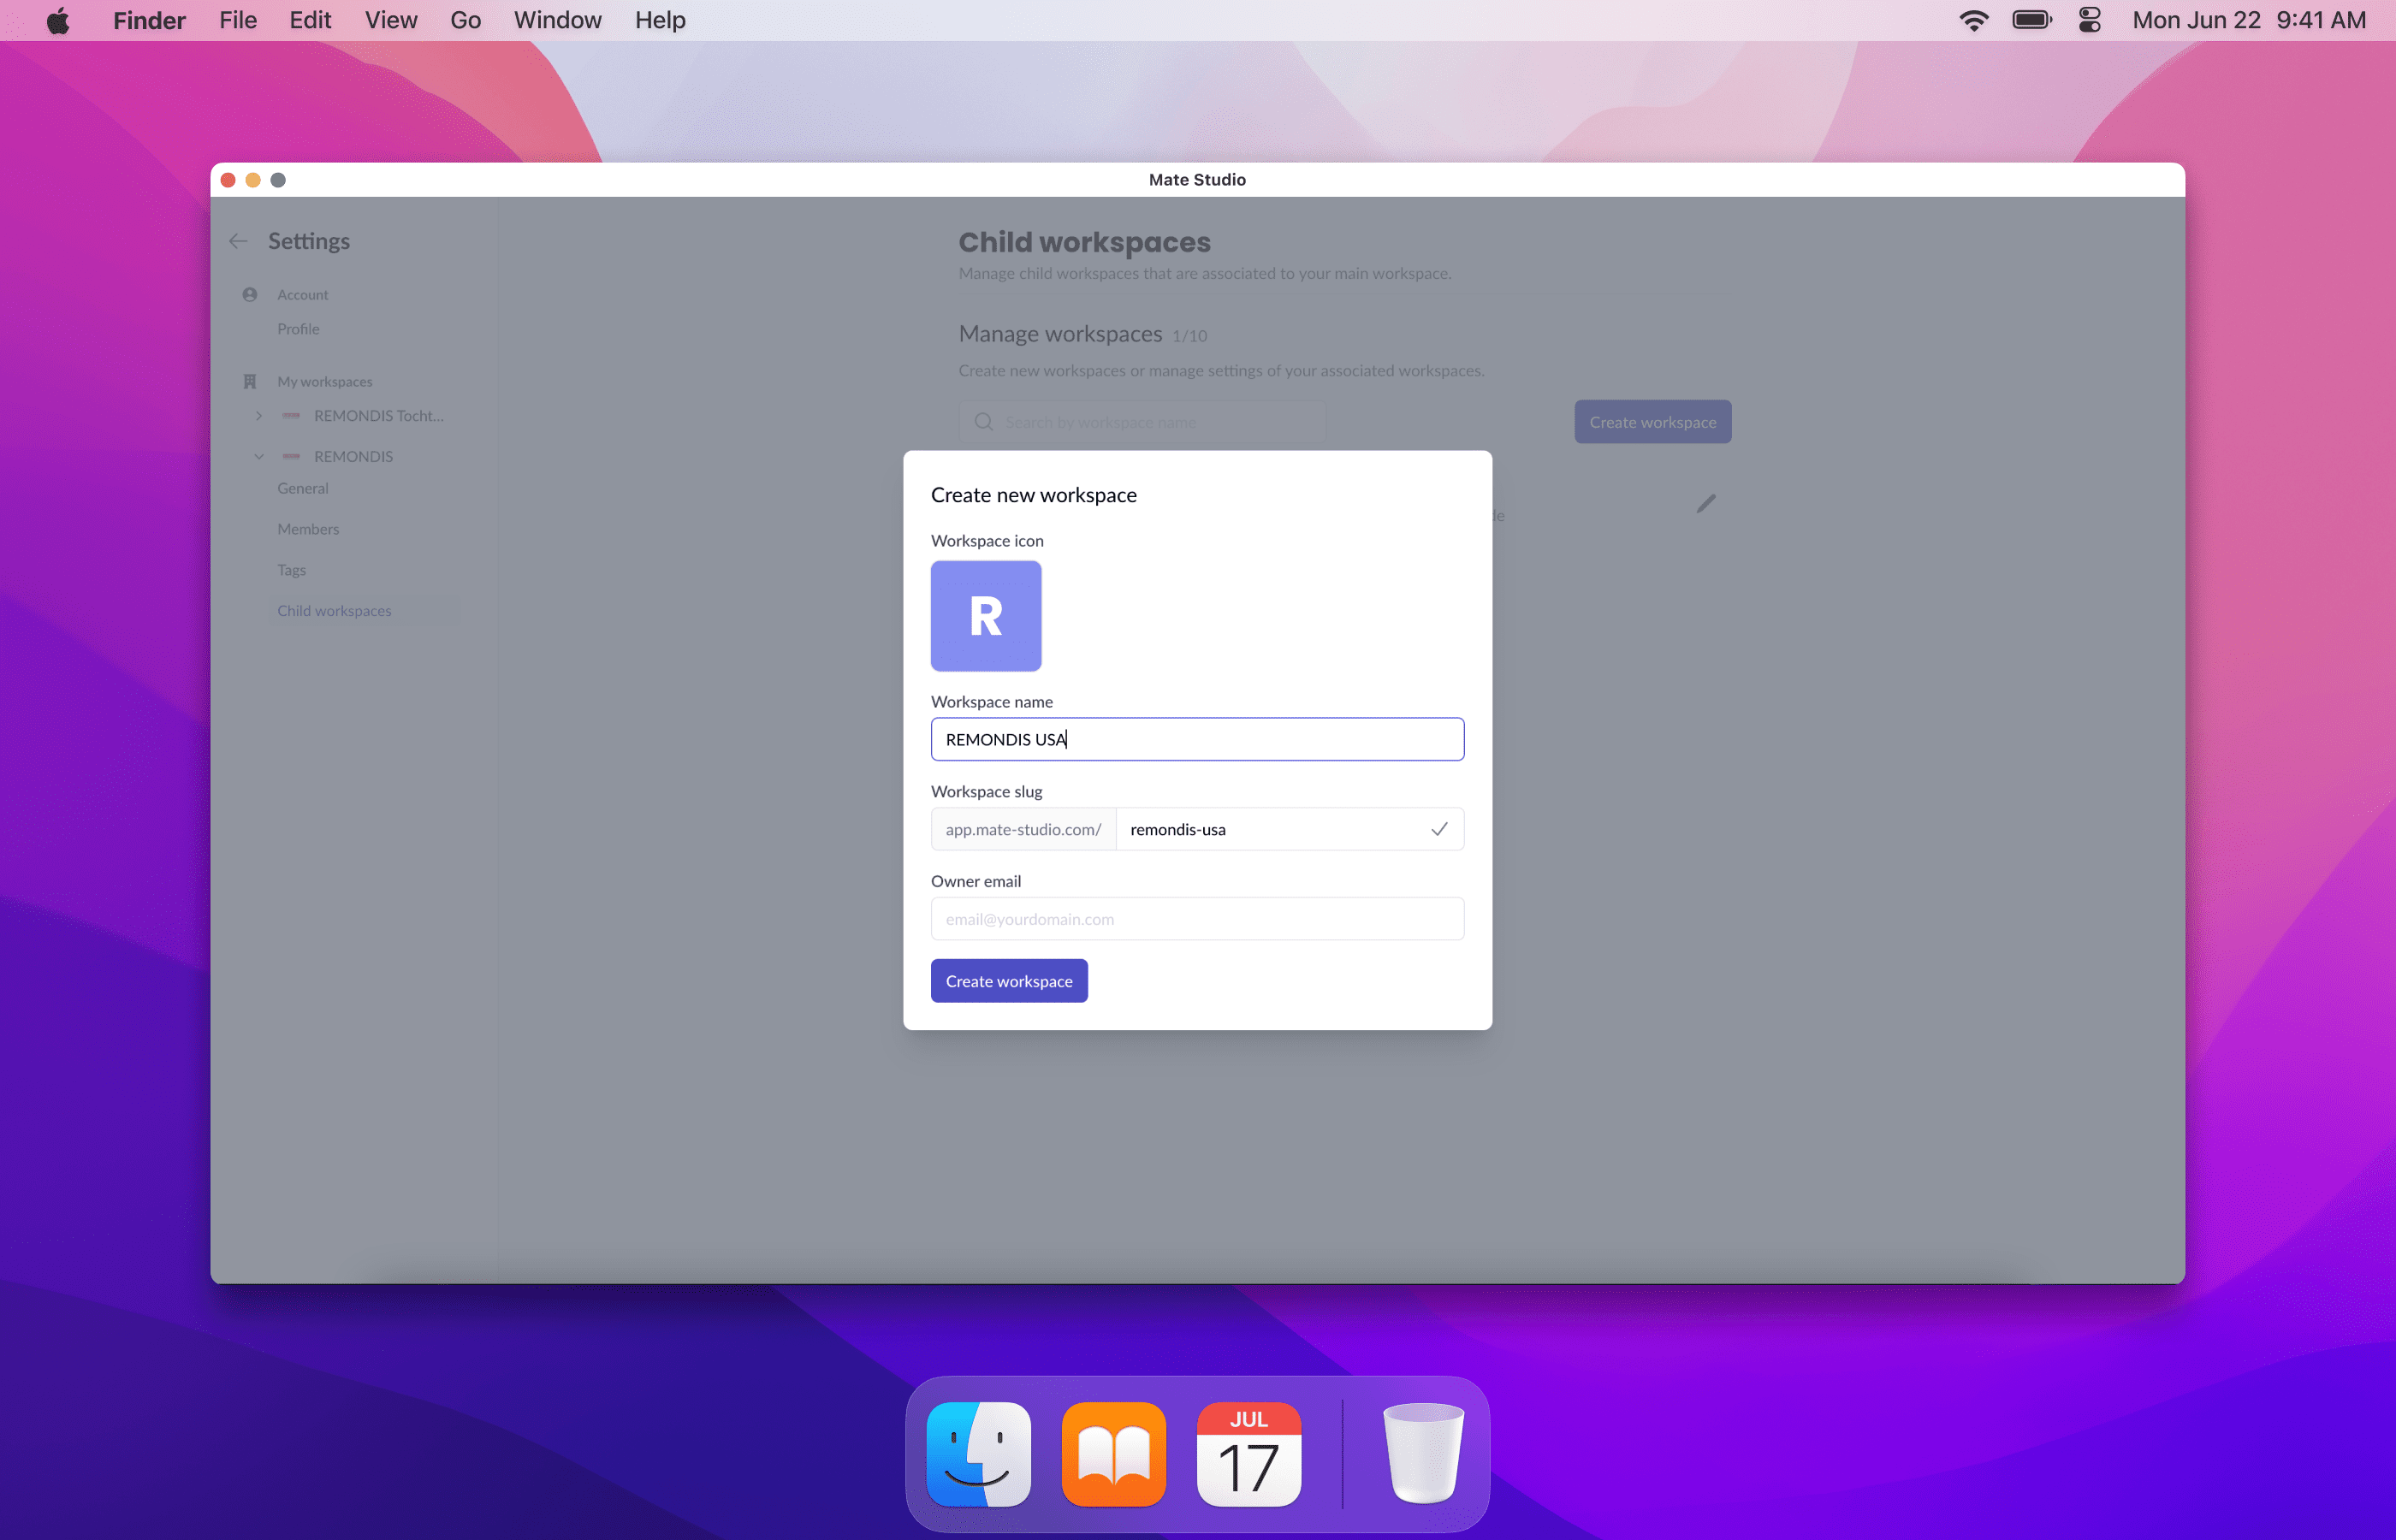
Task: Click the Workspace name input field
Action: [x=1197, y=739]
